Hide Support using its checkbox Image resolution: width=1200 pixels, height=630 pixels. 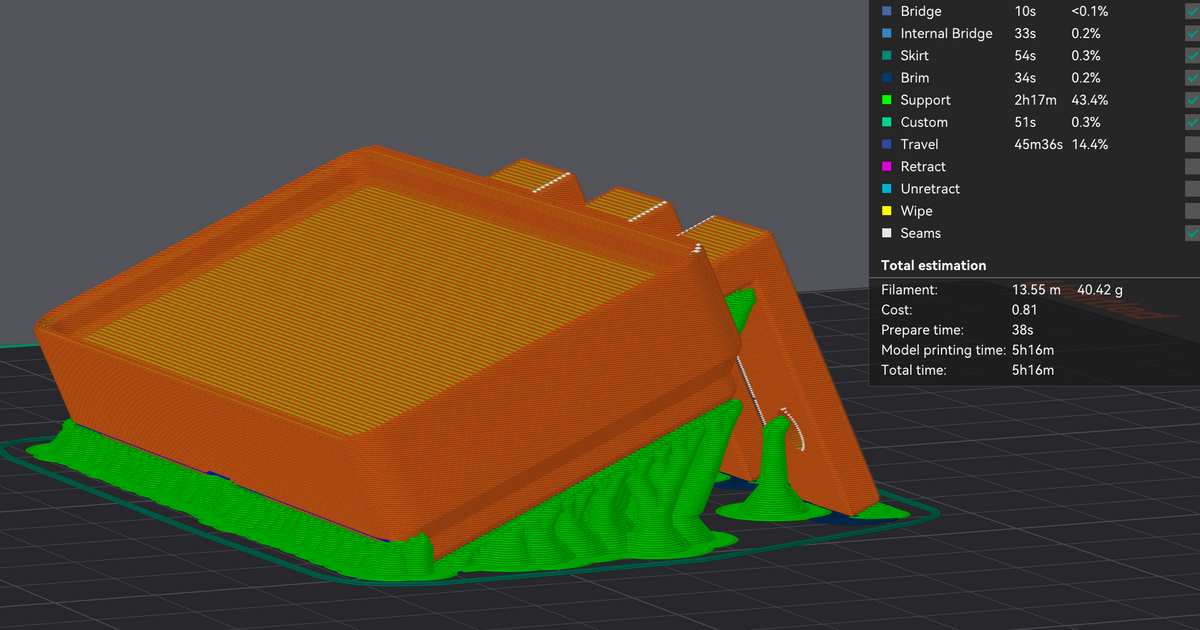(x=1192, y=100)
